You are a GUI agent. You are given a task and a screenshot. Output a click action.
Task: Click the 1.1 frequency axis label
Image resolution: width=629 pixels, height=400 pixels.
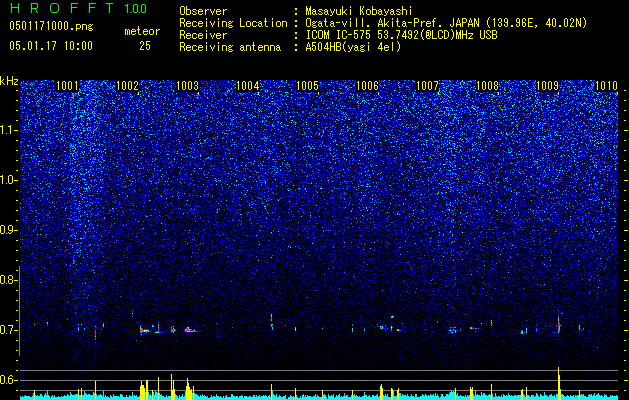[8, 130]
